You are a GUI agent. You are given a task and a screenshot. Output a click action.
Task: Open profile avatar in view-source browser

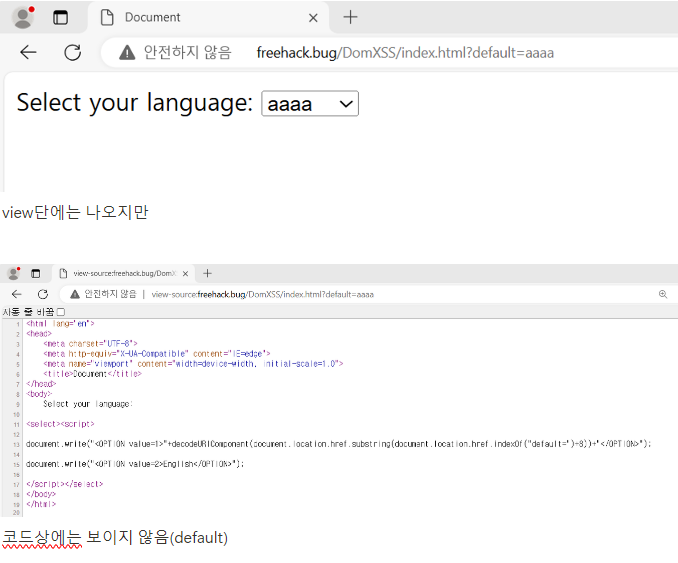[14, 273]
